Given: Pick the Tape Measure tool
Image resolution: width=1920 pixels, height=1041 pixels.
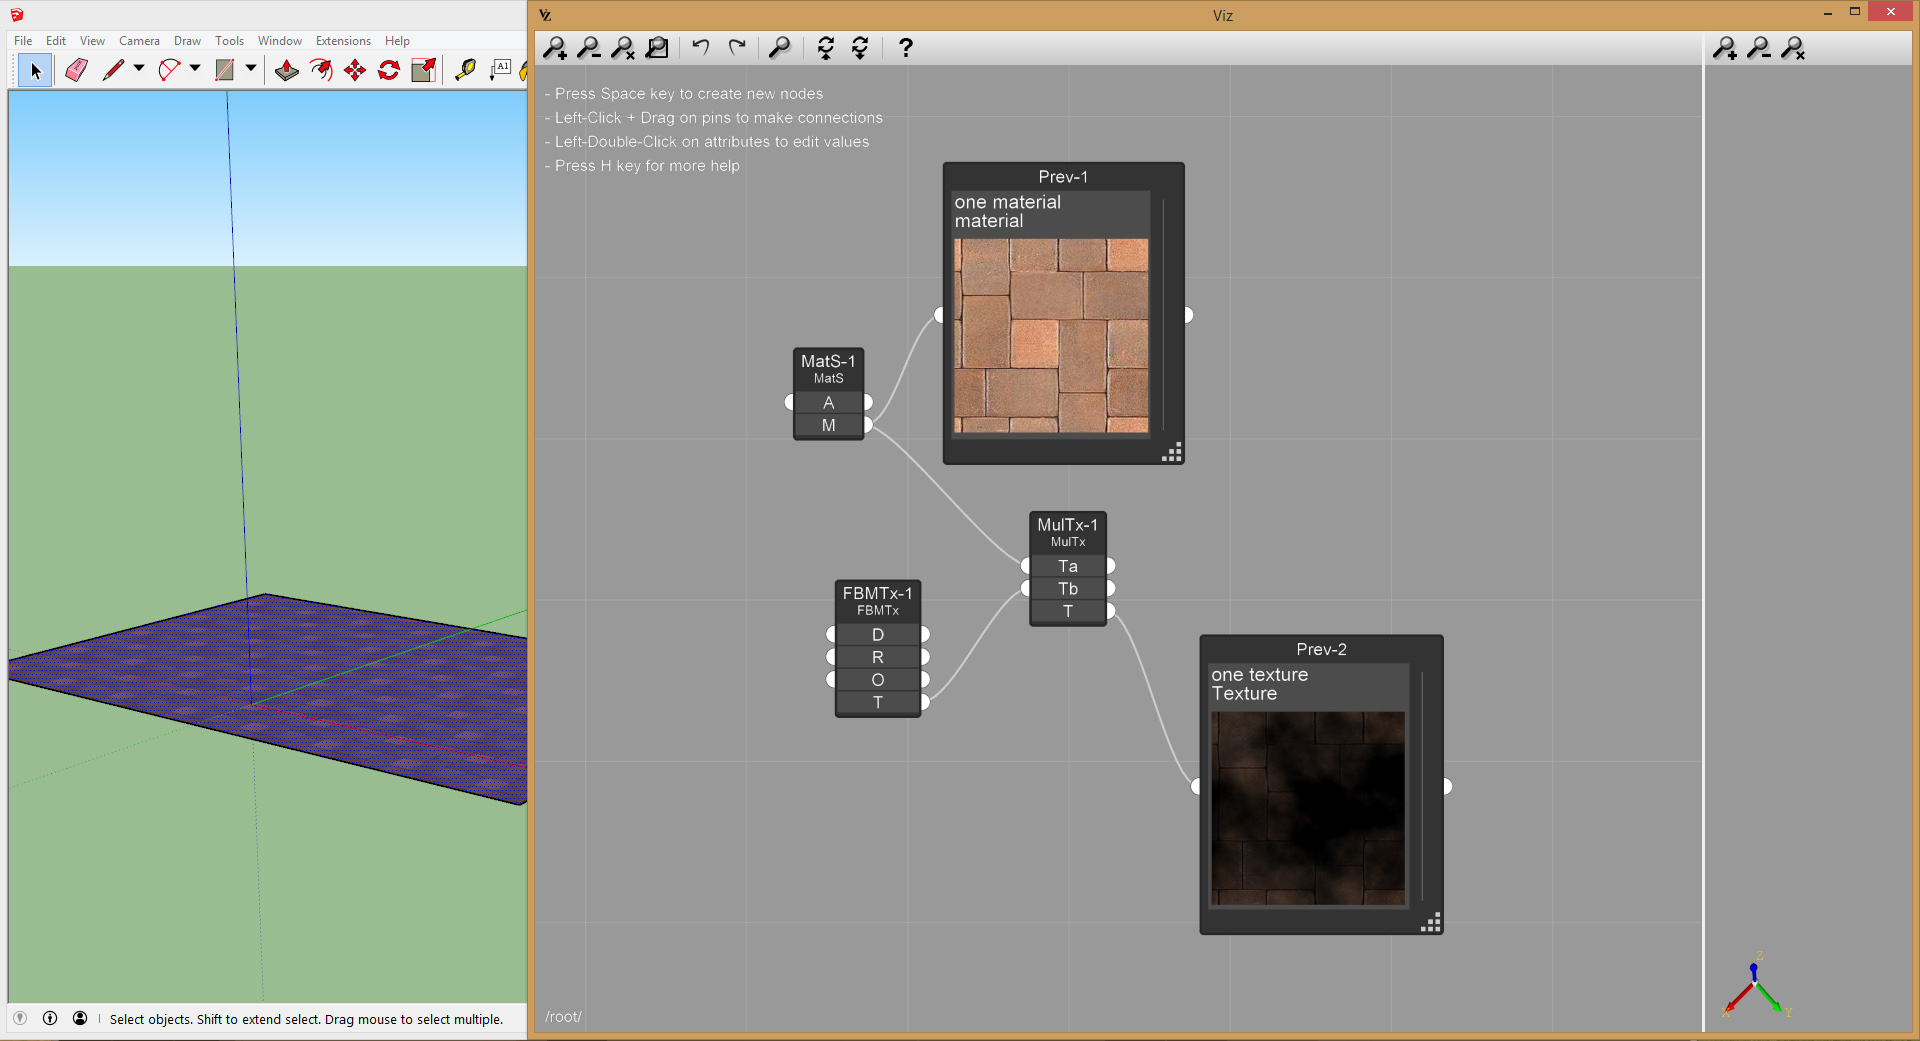Looking at the screenshot, I should click(x=465, y=70).
